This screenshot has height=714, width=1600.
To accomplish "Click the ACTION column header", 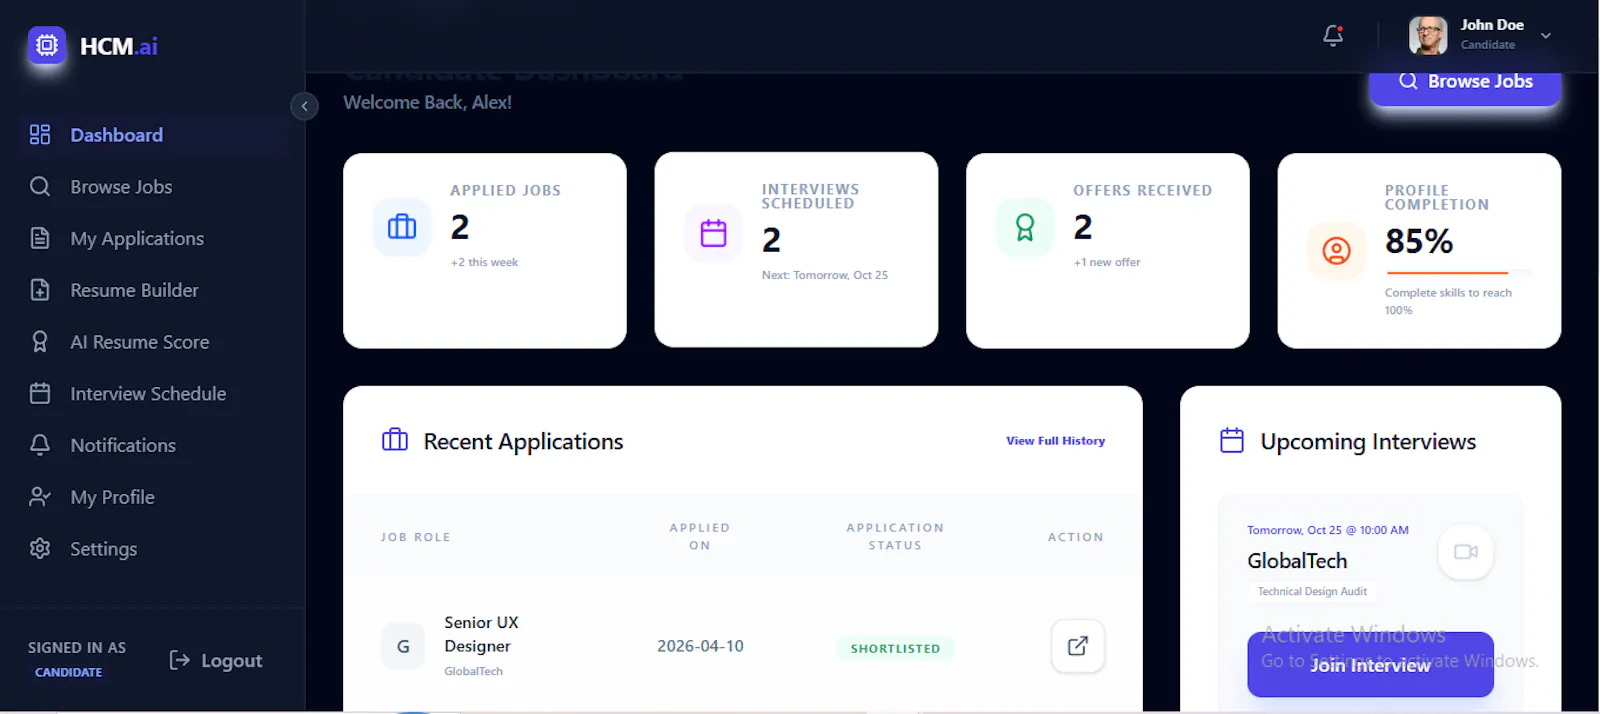I will 1075,537.
